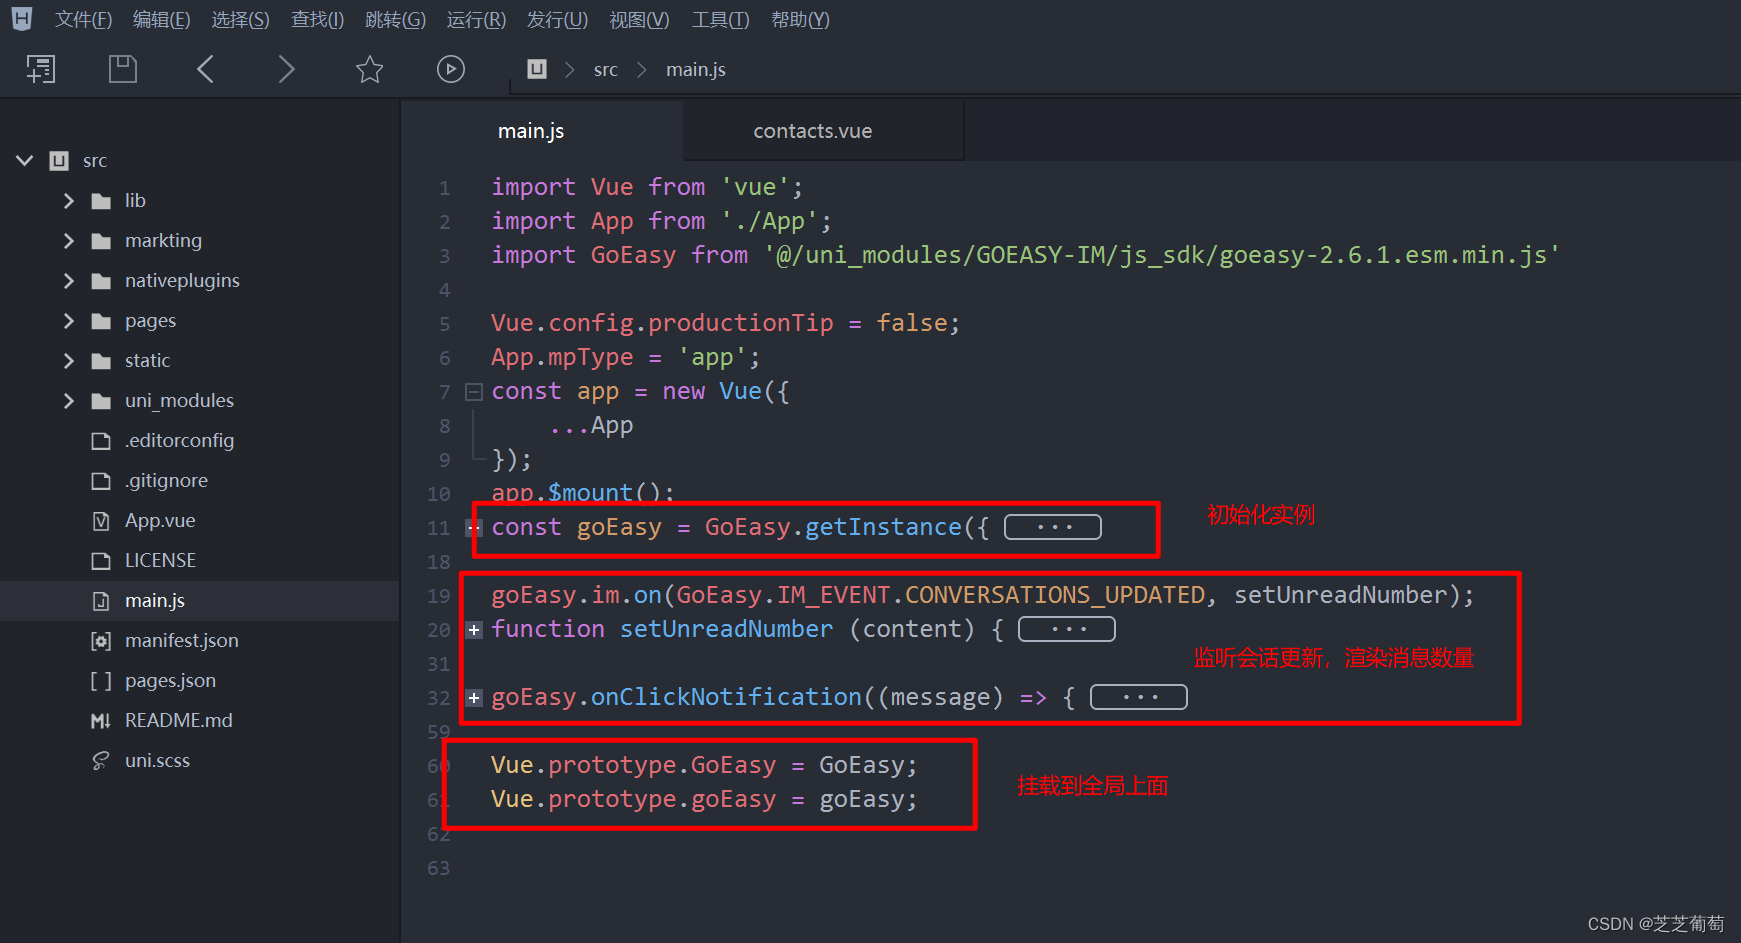
Task: Expand the markting folder arrow
Action: pos(68,241)
